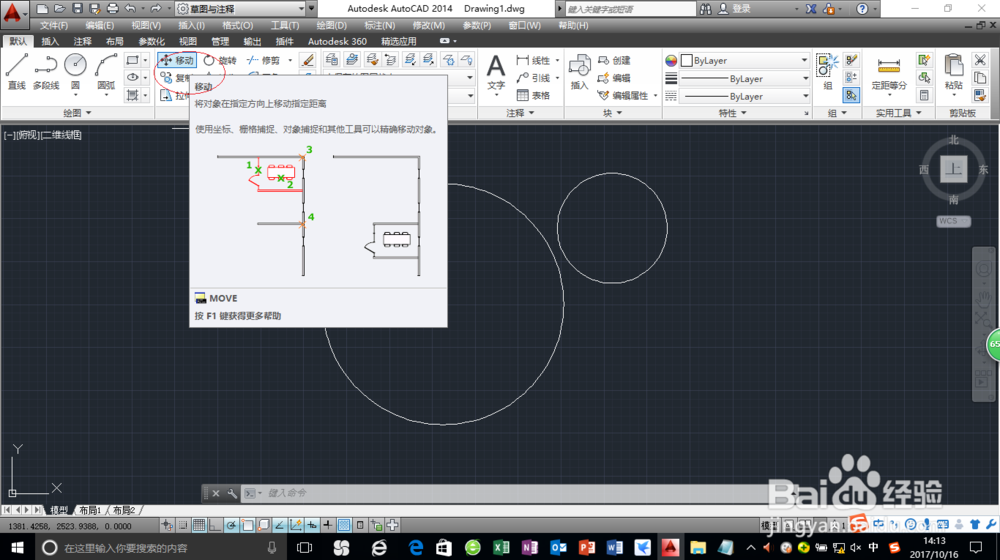Open the 绘图(D) menu
The image size is (1000, 560).
(x=332, y=26)
